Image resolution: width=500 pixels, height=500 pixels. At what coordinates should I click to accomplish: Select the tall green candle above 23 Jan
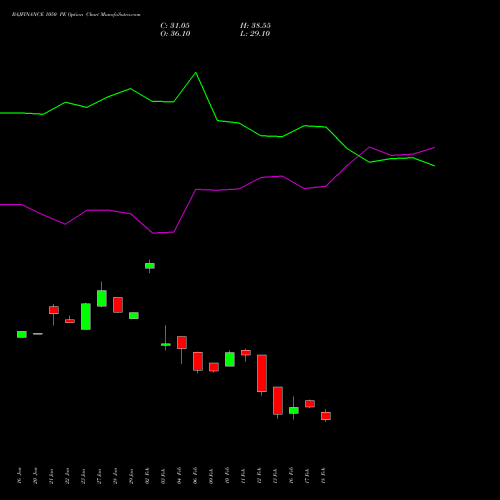pos(86,317)
